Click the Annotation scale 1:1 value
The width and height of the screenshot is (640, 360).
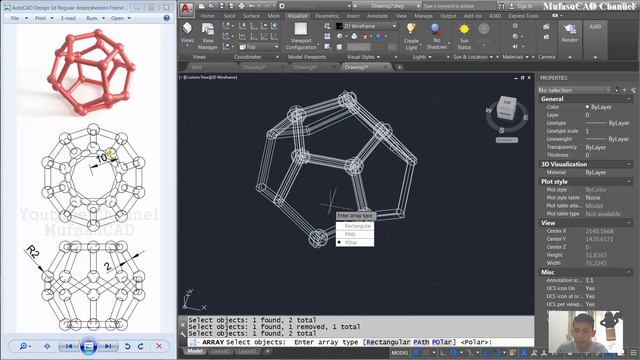click(x=589, y=280)
